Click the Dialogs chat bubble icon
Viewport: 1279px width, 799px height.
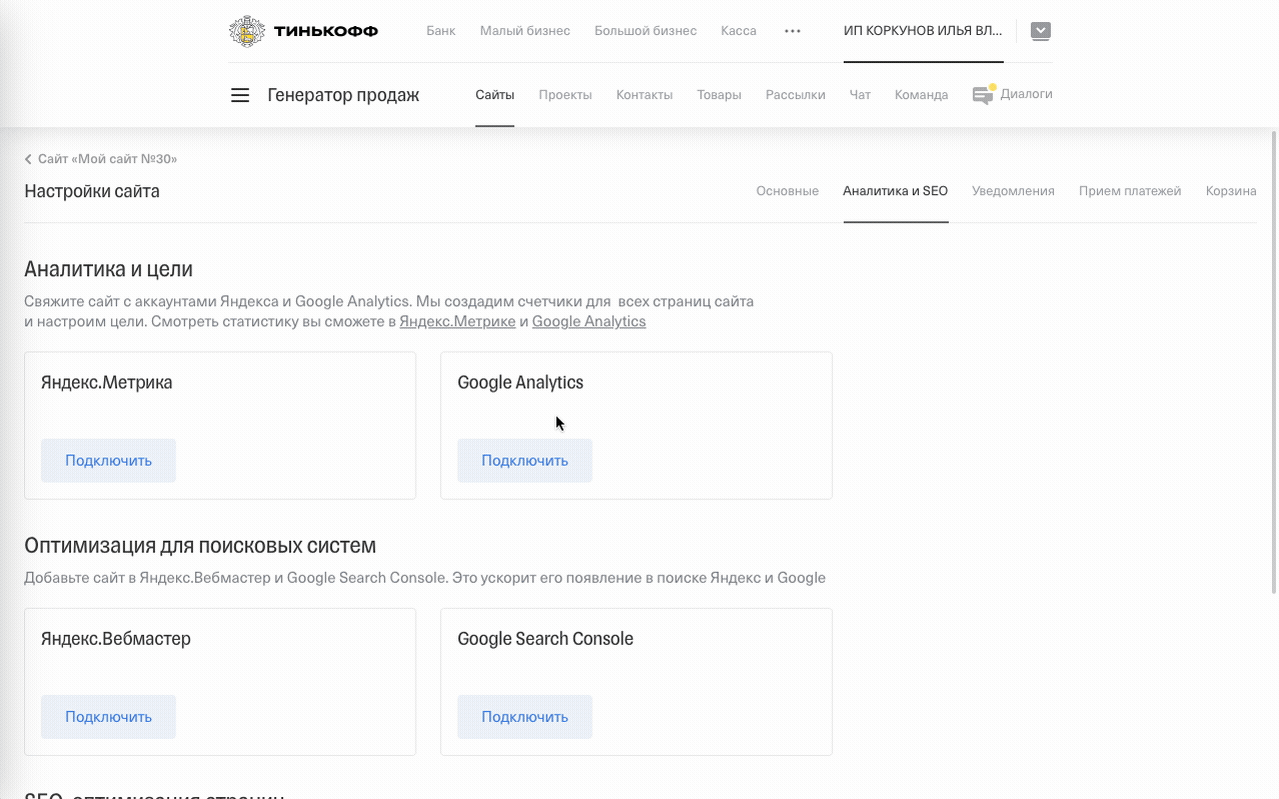[983, 95]
